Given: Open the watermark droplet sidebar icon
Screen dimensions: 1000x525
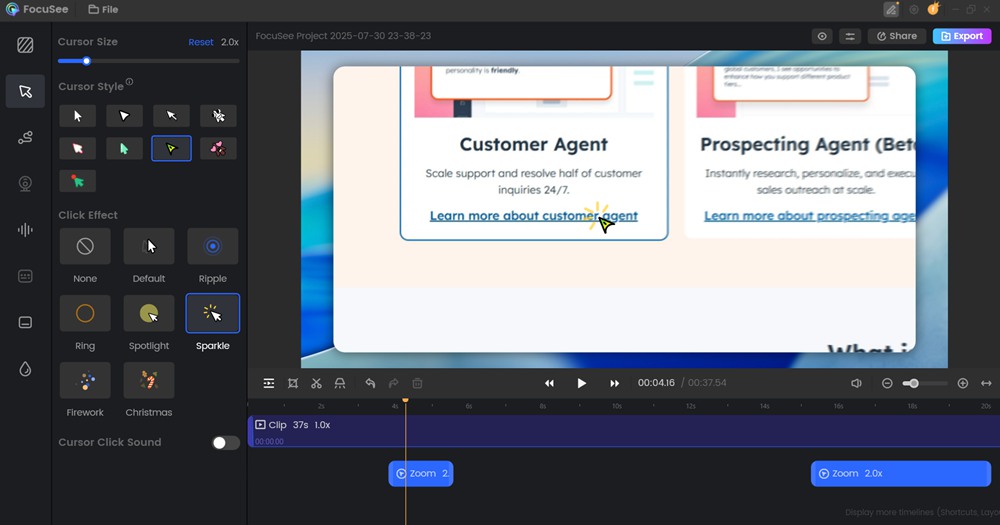Looking at the screenshot, I should (25, 369).
